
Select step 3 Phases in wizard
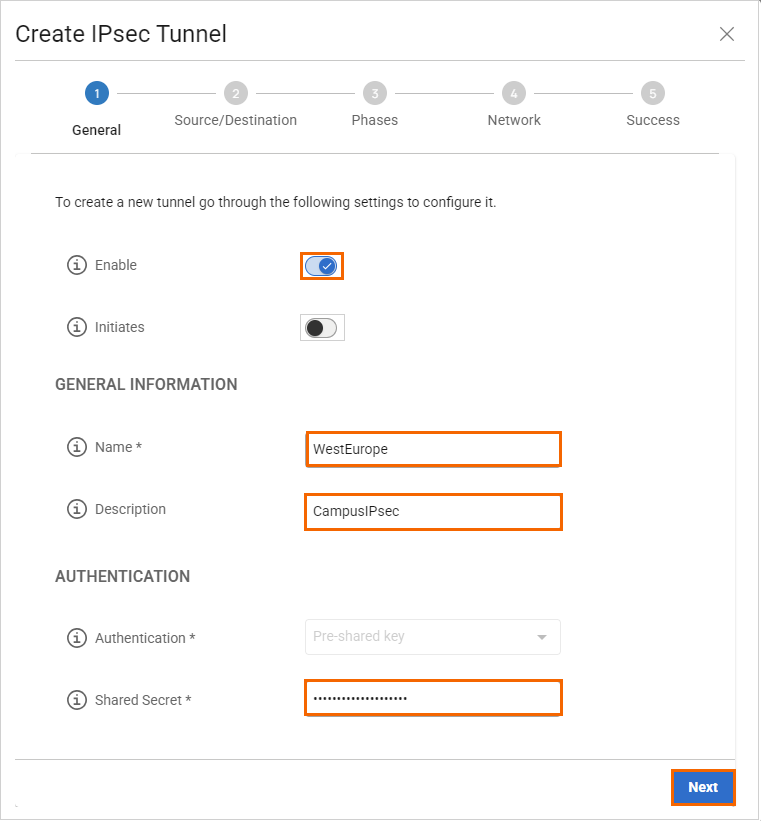pos(375,94)
